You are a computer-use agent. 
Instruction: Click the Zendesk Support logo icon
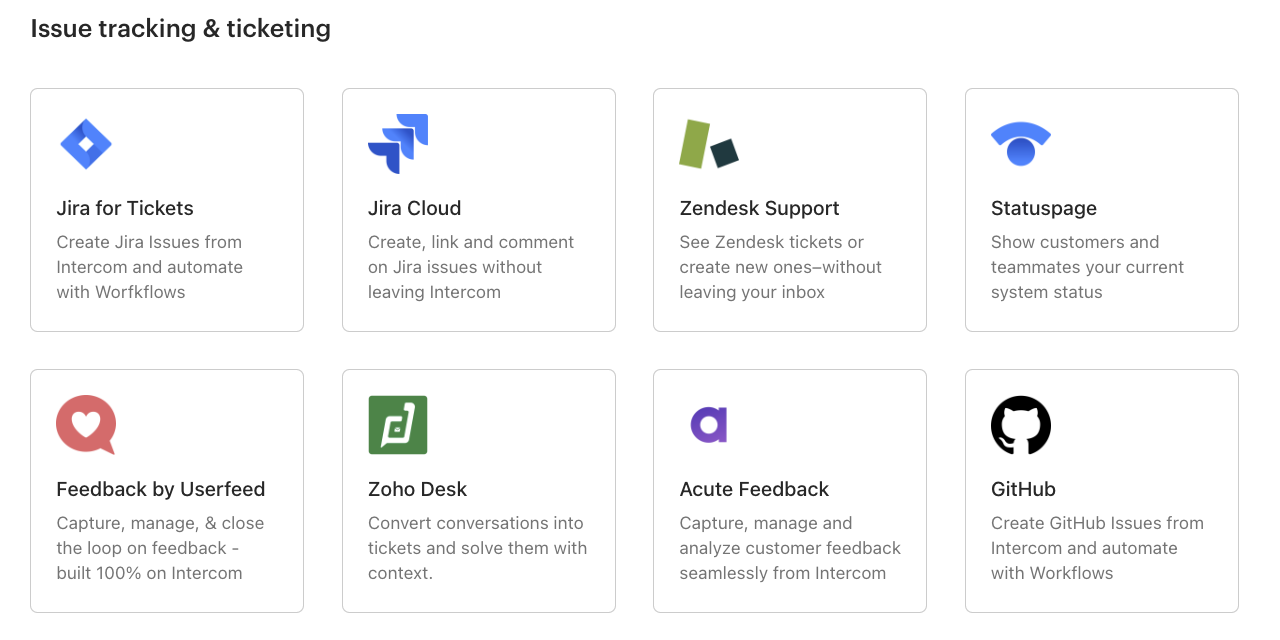[709, 144]
